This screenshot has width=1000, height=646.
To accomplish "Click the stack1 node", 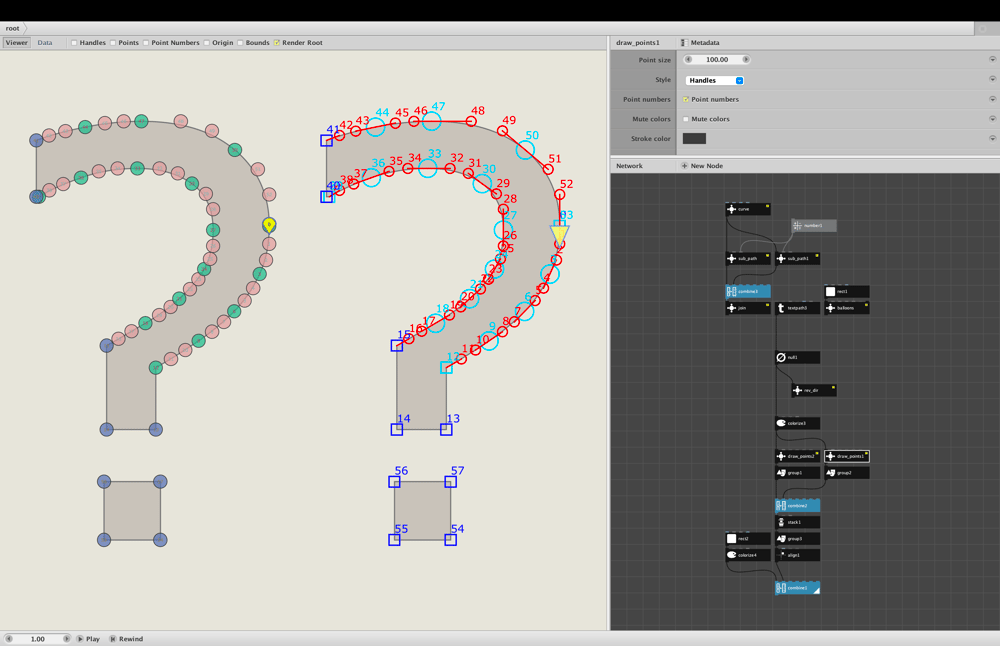I will [797, 522].
